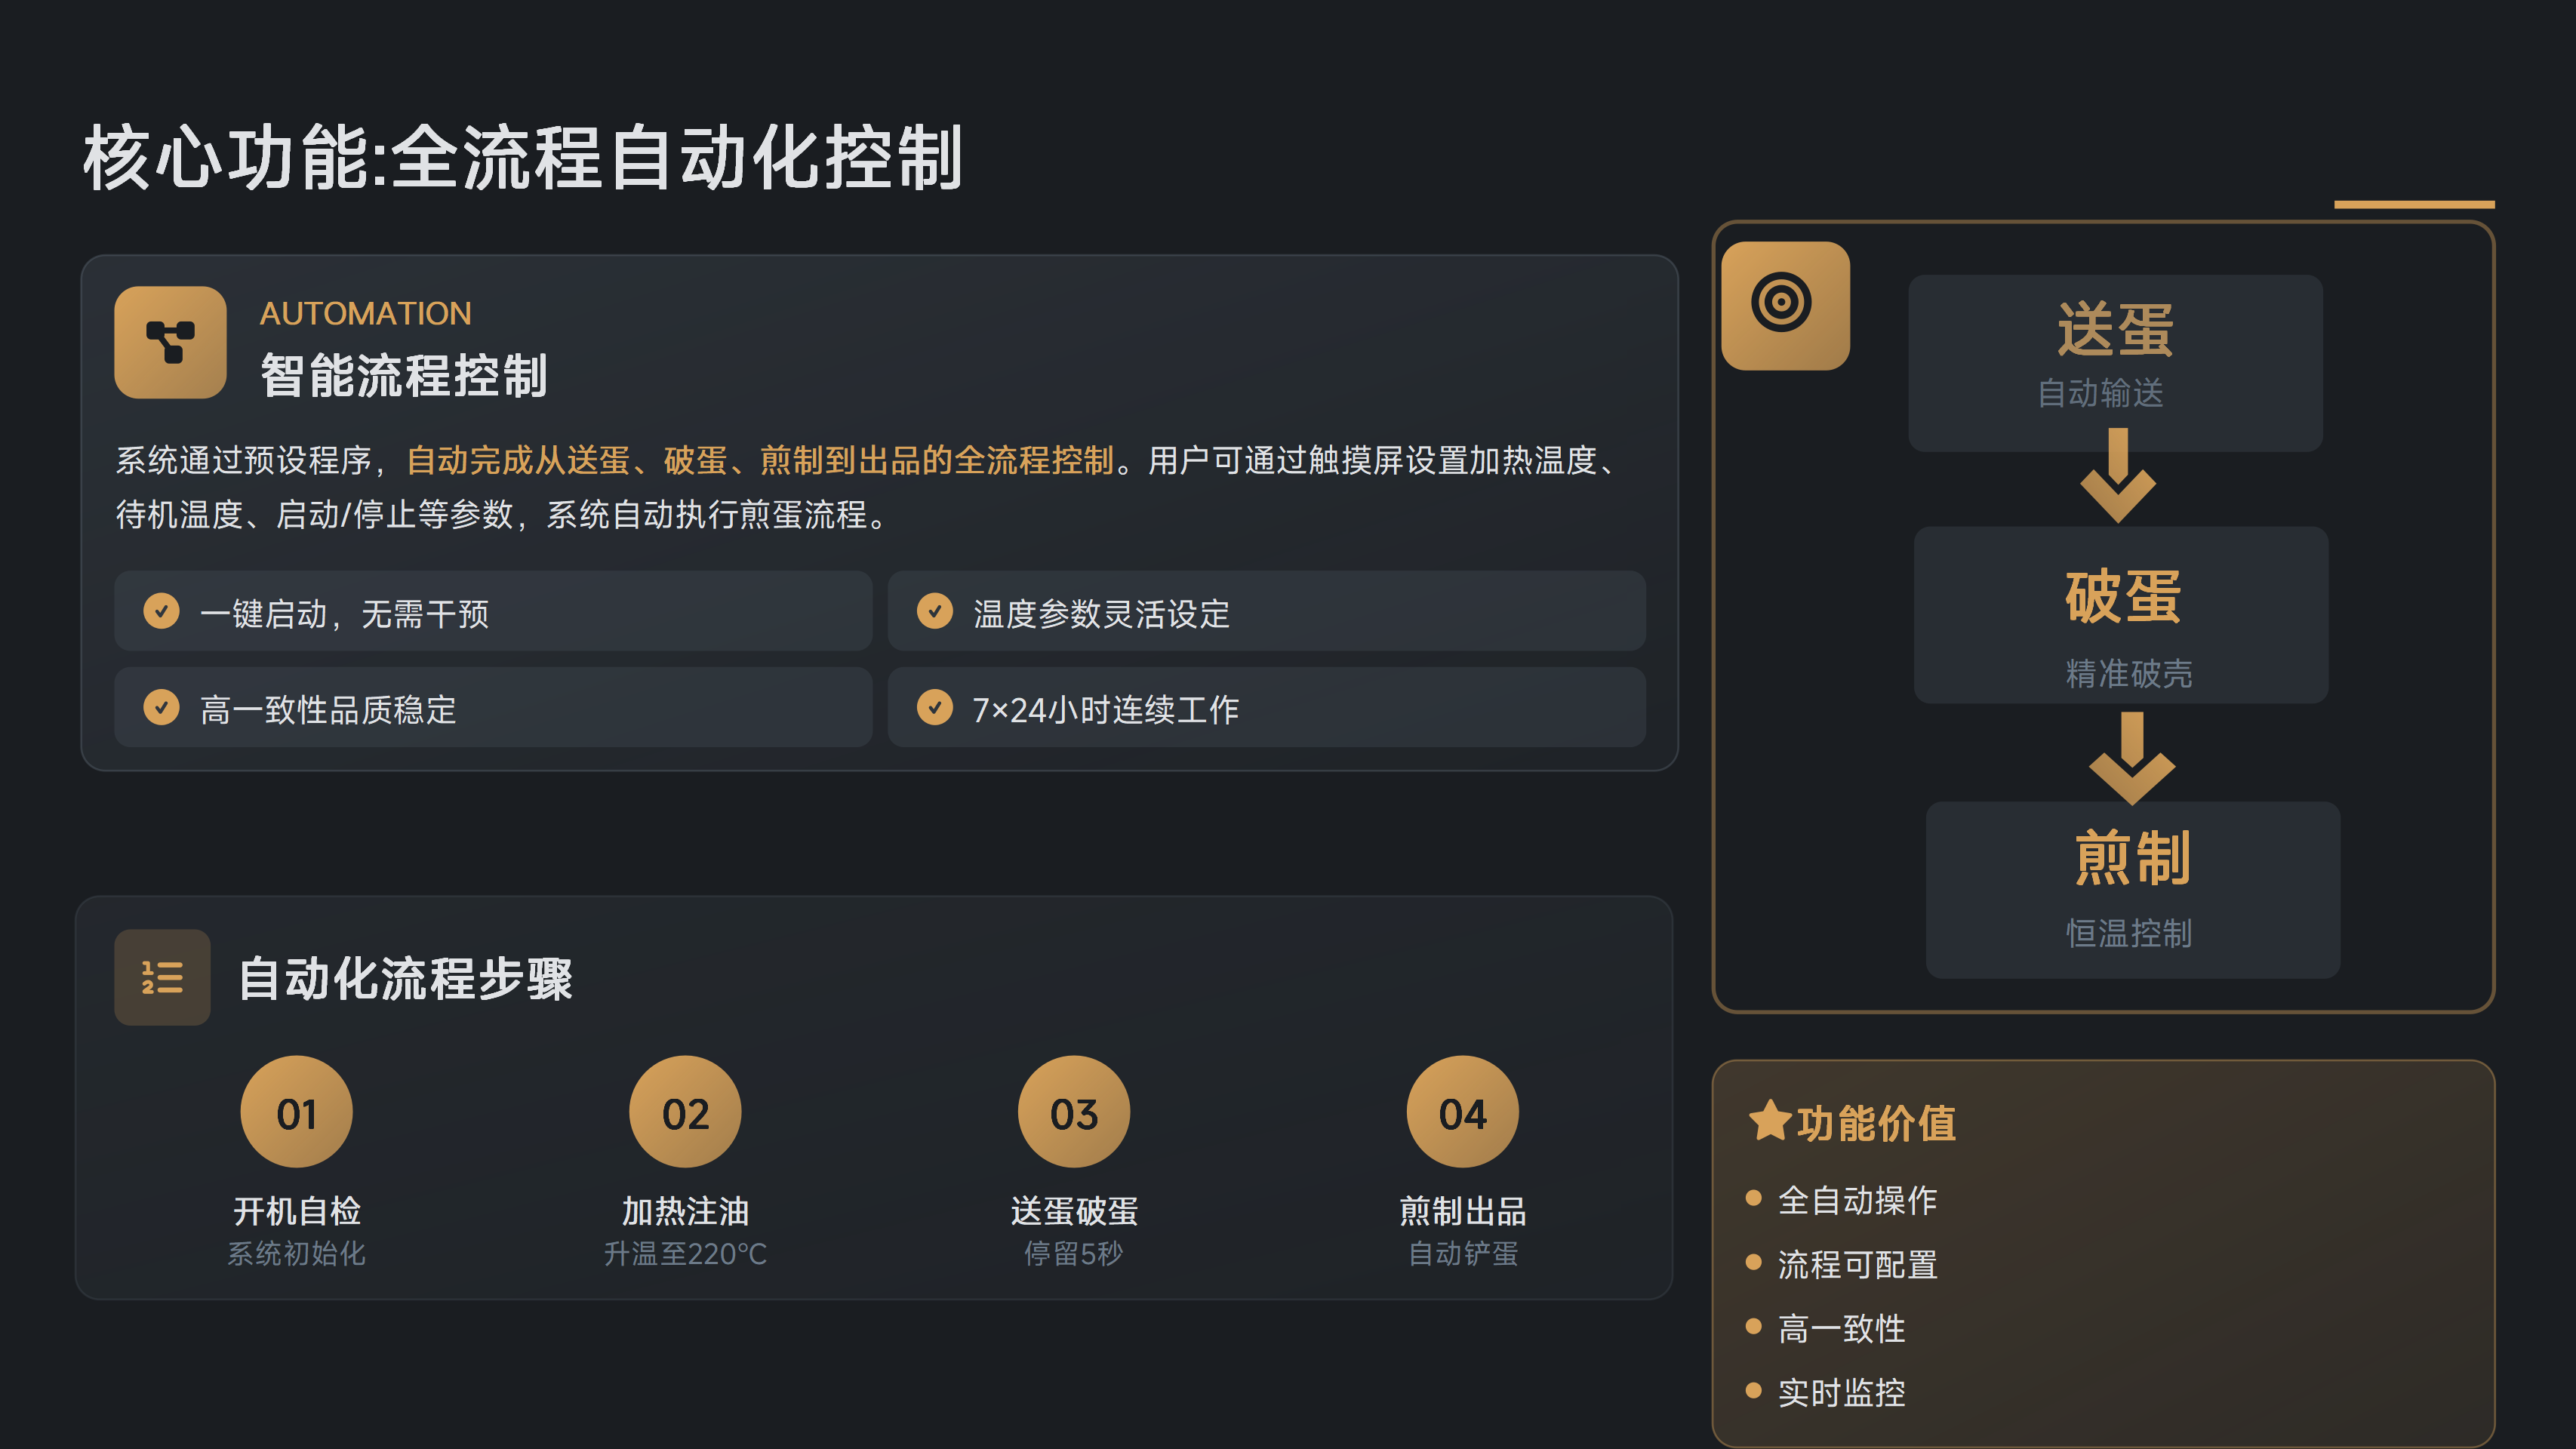Click the 01 step circle
This screenshot has height=1449, width=2576.
[296, 1112]
